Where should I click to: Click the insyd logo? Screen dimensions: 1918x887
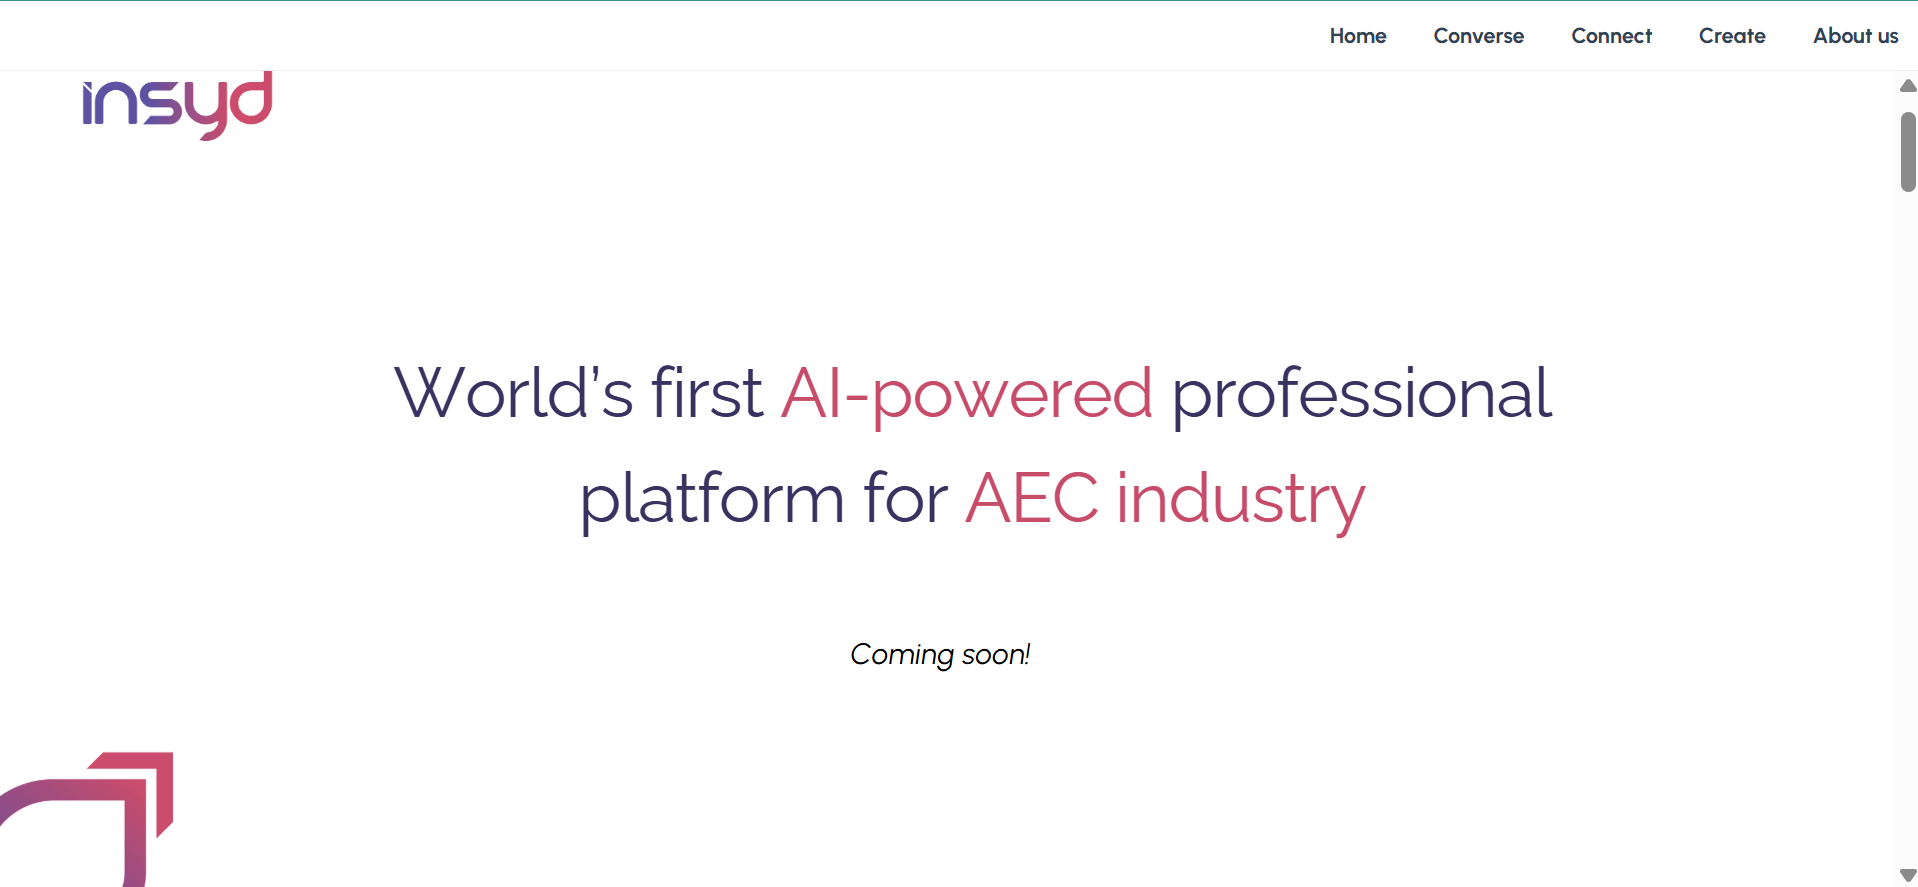click(x=176, y=105)
